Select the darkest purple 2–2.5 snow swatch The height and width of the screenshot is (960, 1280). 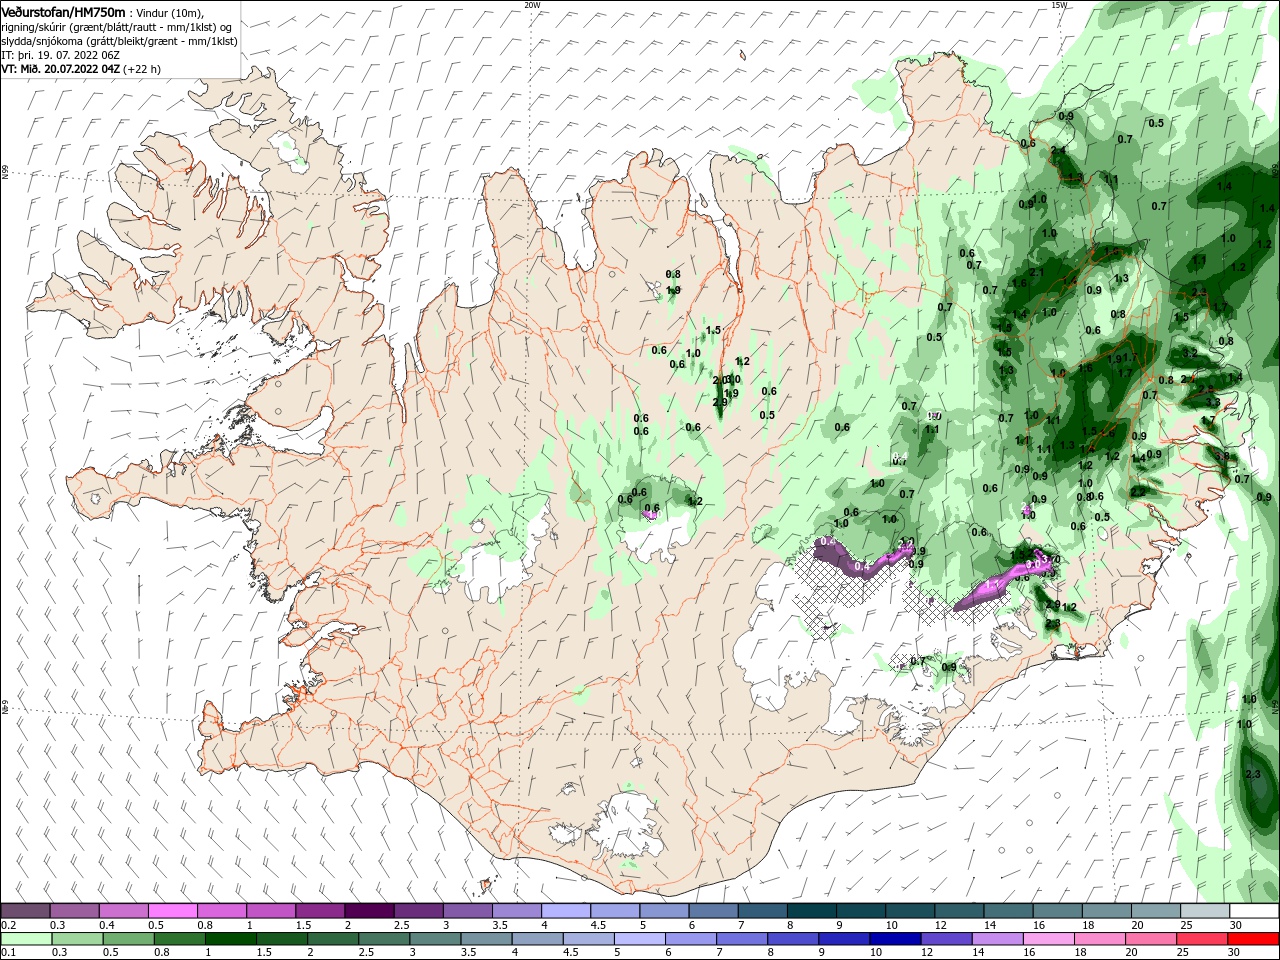point(369,911)
